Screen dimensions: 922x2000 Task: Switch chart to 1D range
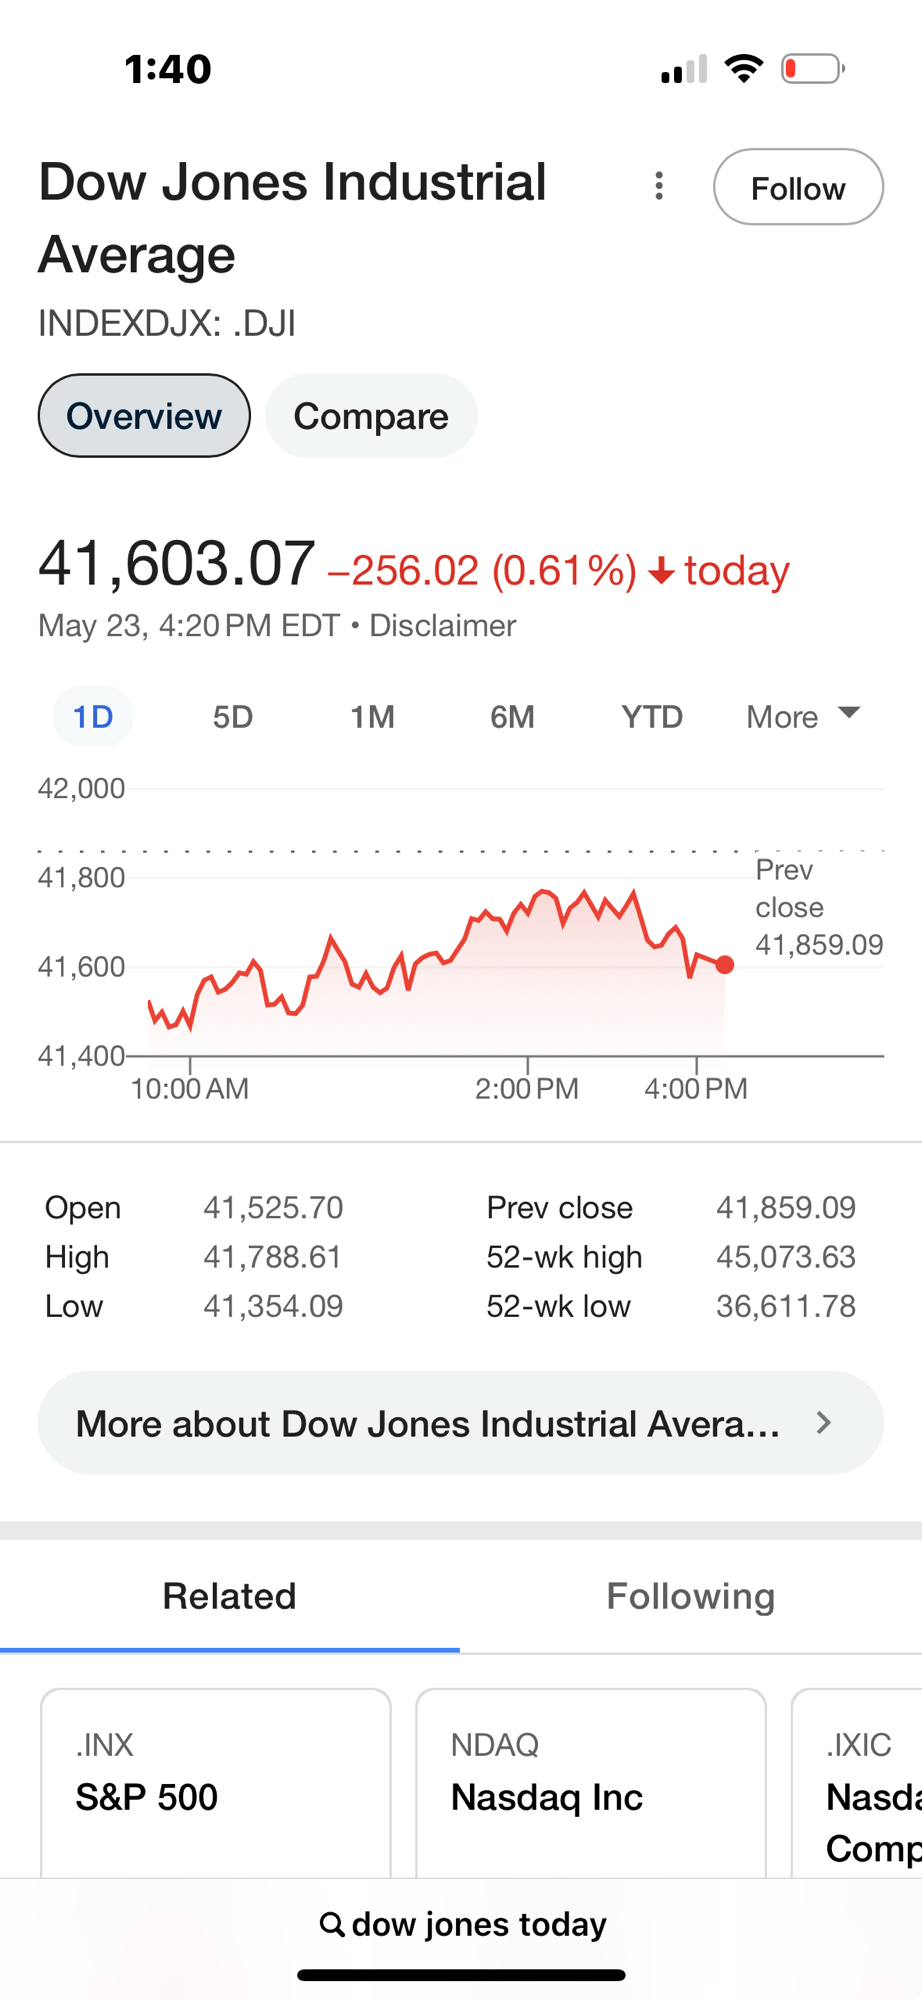coord(93,717)
